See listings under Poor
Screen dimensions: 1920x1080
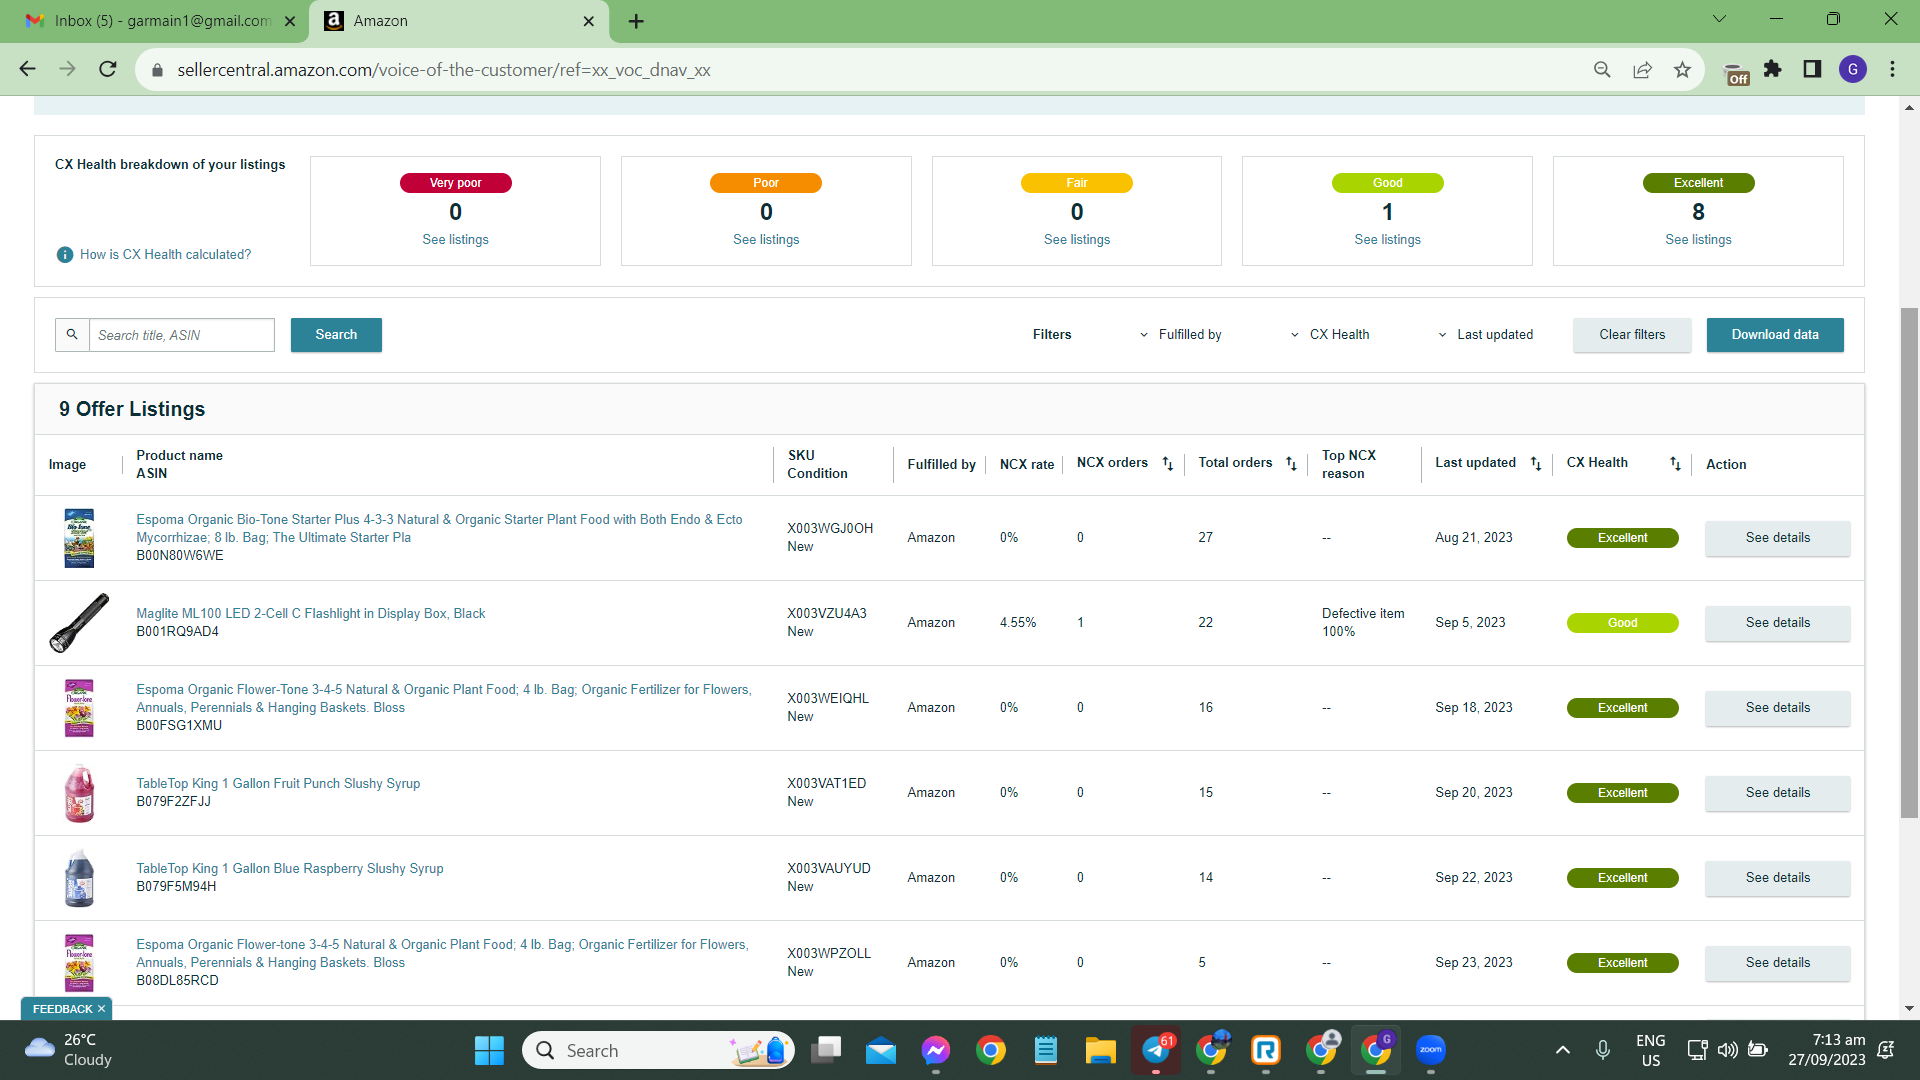pos(766,240)
